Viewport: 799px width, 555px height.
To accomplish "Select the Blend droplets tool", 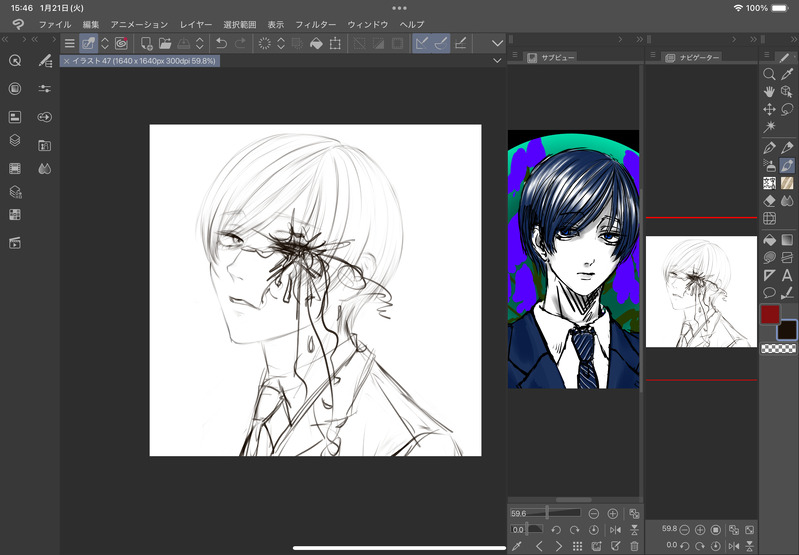I will [787, 201].
